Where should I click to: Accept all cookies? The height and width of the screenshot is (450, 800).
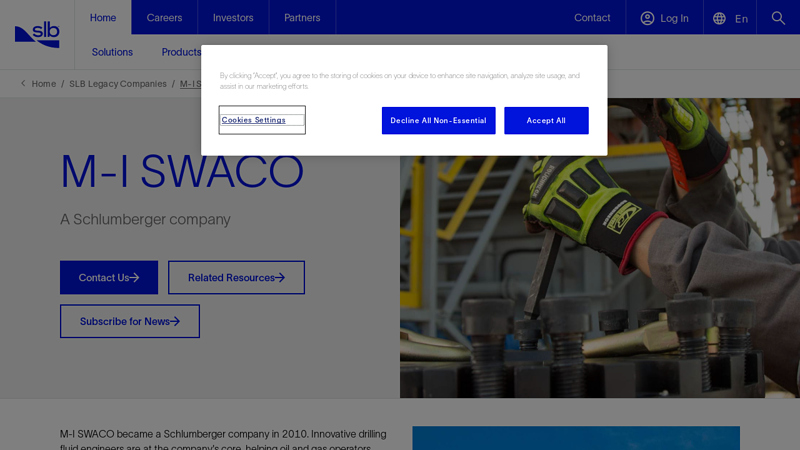[546, 120]
